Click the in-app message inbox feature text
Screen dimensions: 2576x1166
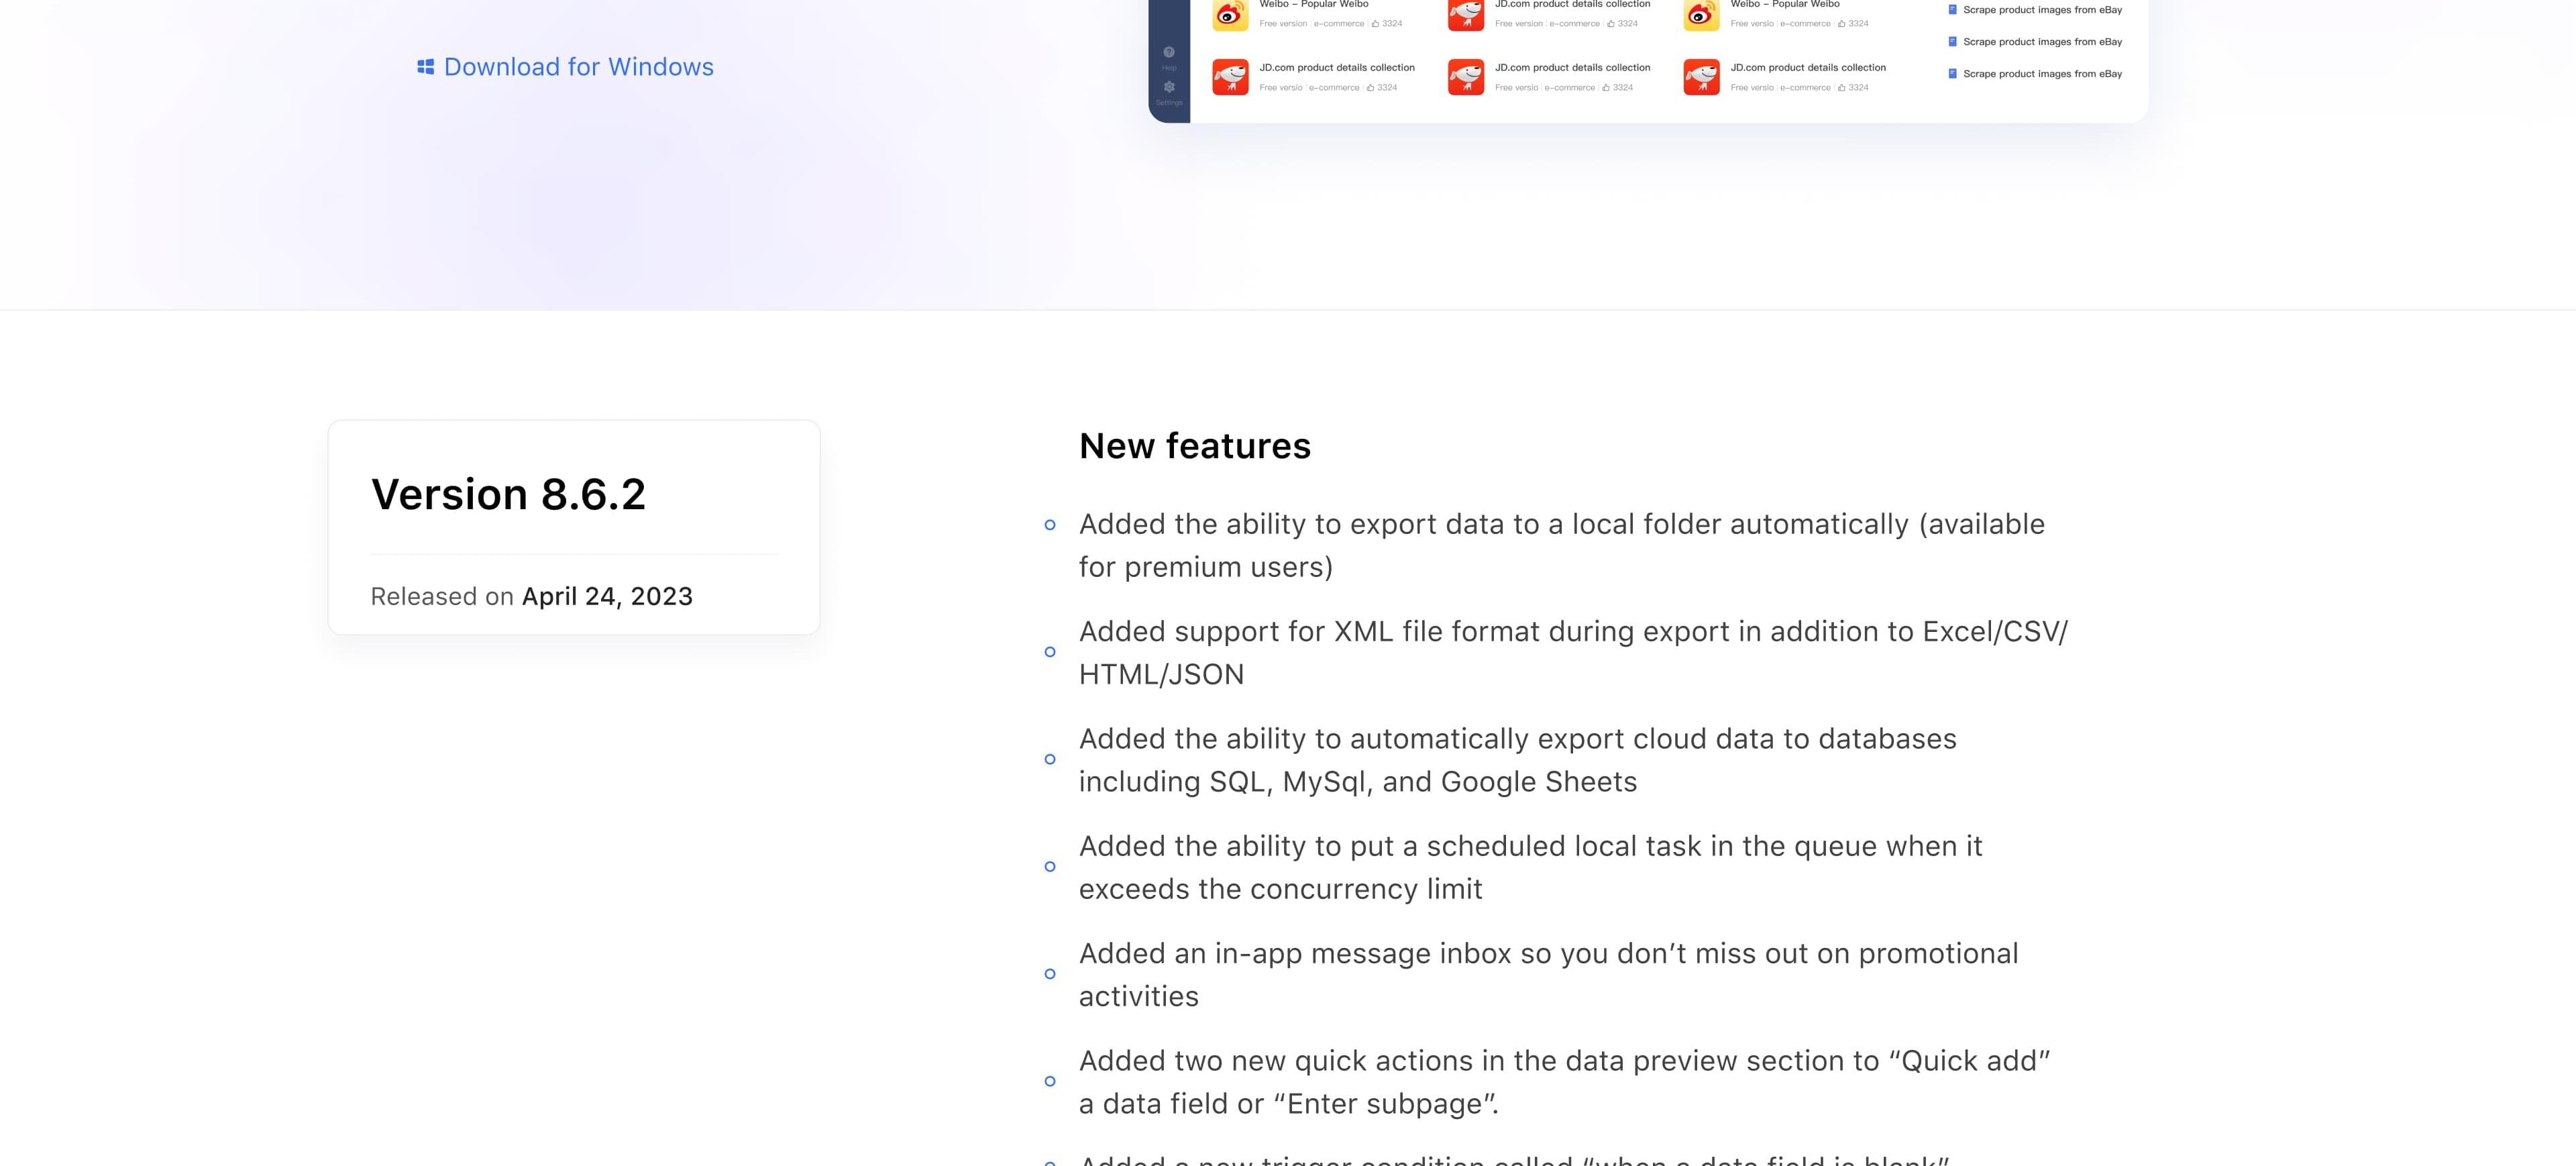[1548, 975]
